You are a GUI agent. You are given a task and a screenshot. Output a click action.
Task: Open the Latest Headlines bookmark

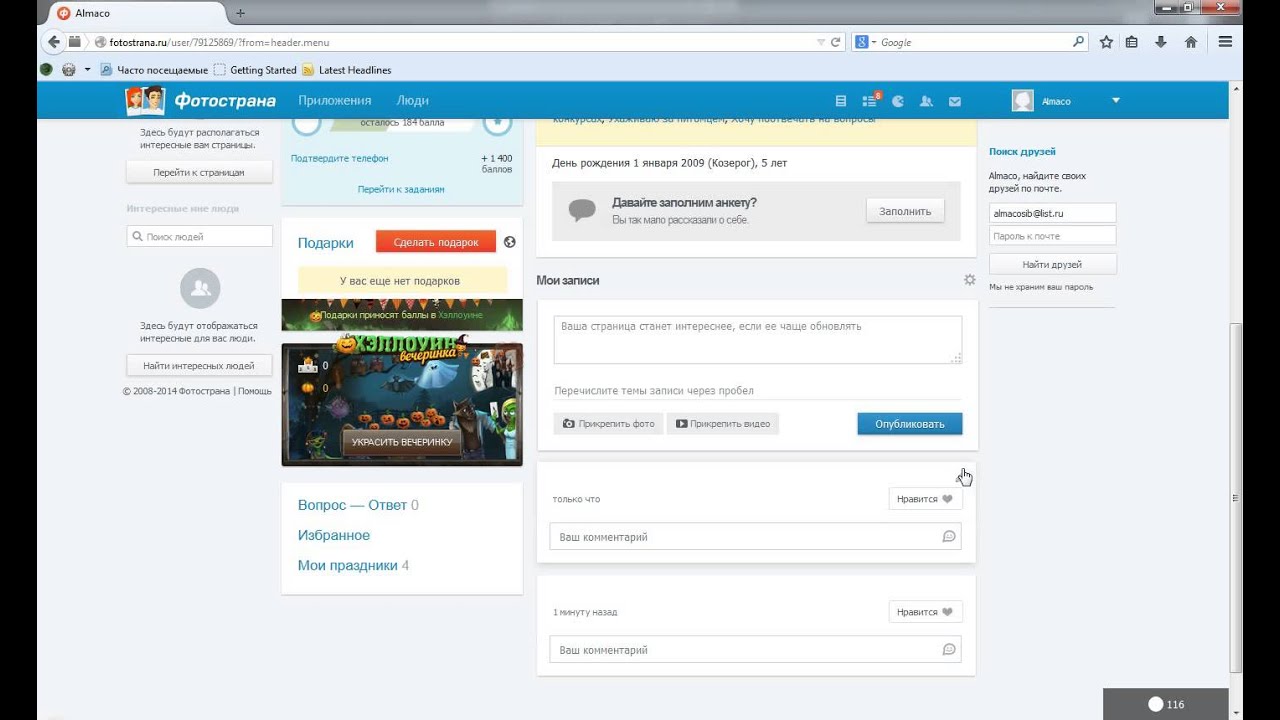click(346, 70)
